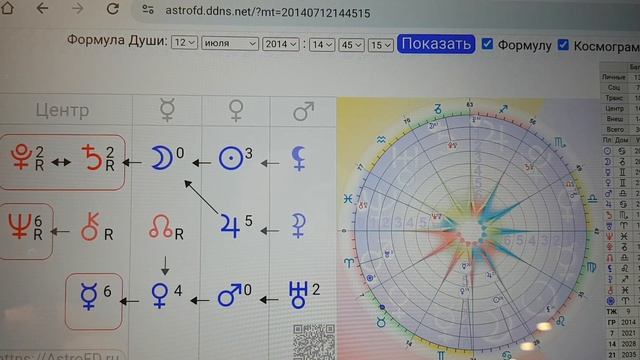Click the Sagittarius sign on chart rim
Image resolution: width=640 pixels, height=360 pixels.
503,109
